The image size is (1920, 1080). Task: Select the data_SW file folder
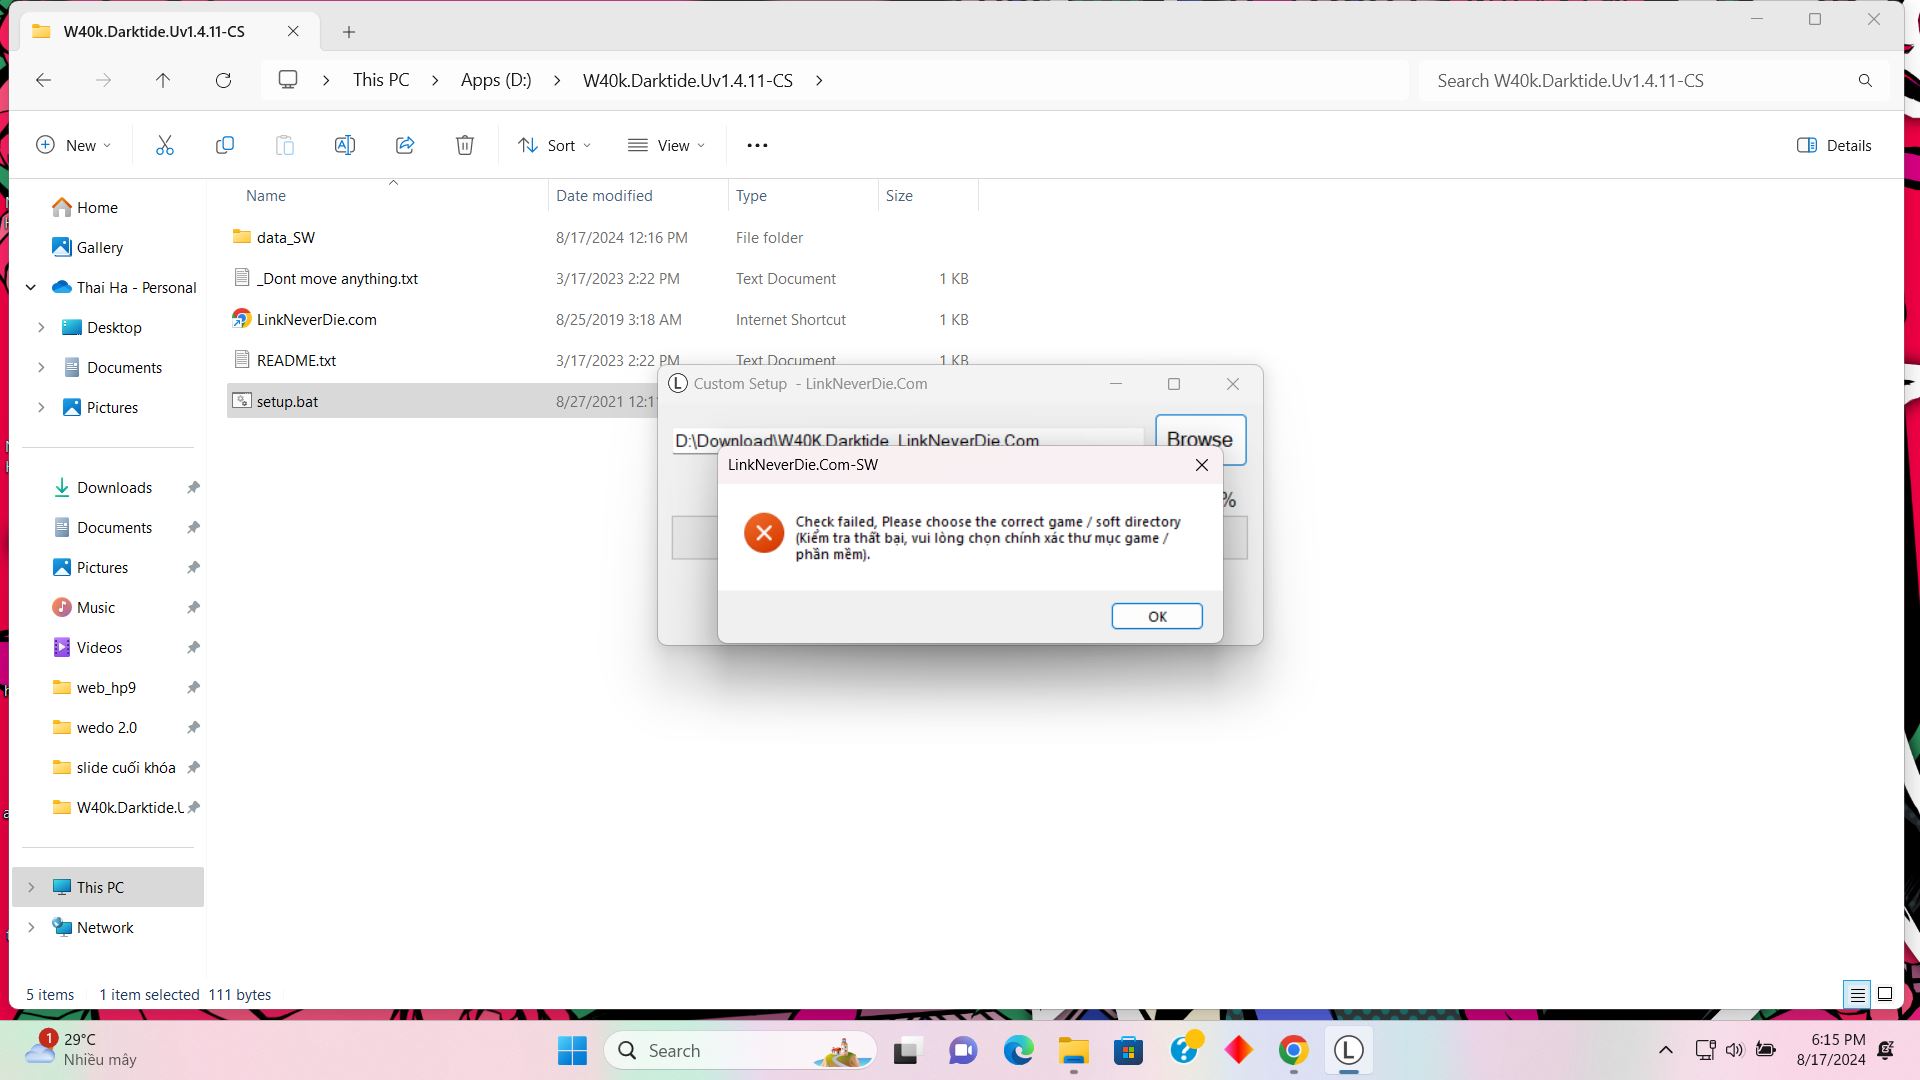pos(285,236)
